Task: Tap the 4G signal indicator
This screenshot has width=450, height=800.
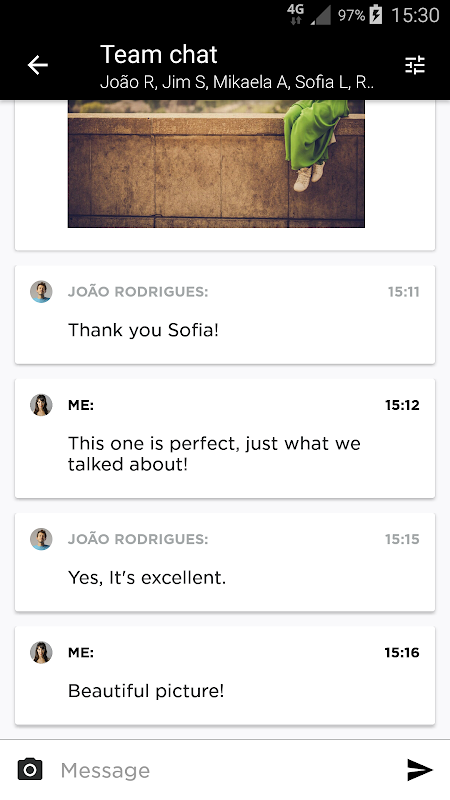Action: point(295,14)
